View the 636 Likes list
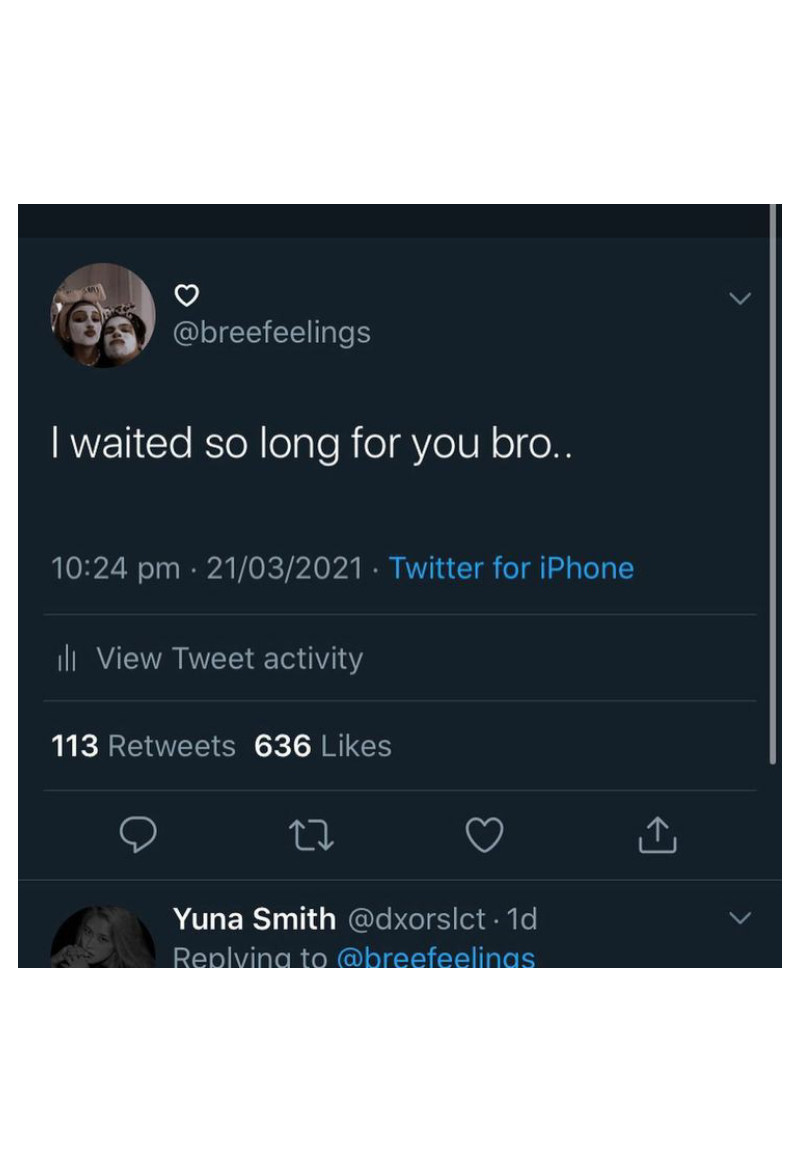799x1171 pixels. (323, 745)
